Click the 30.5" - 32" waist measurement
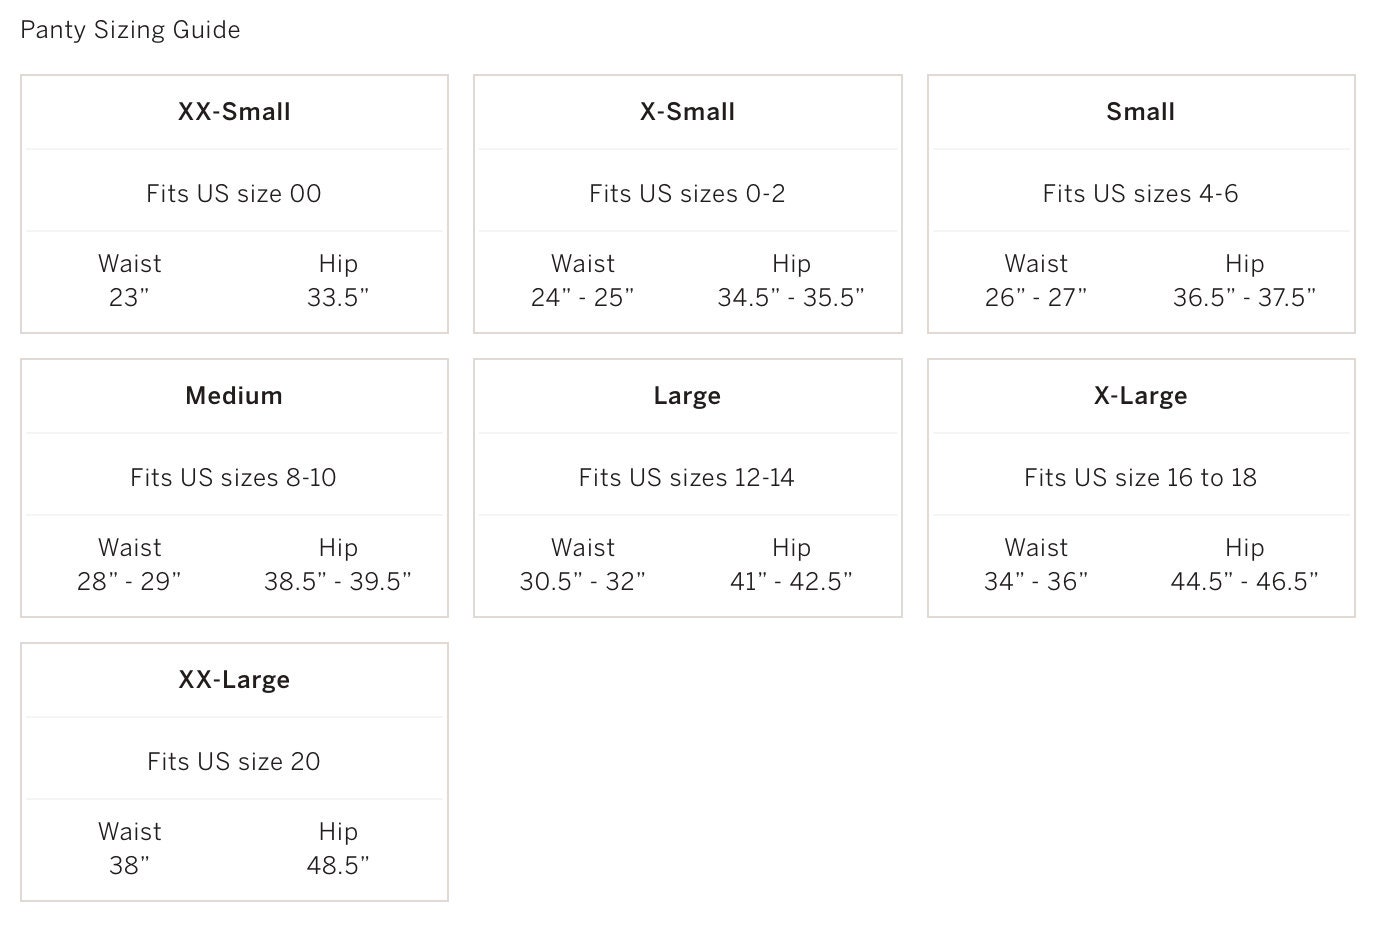This screenshot has height=940, width=1376. click(x=583, y=581)
